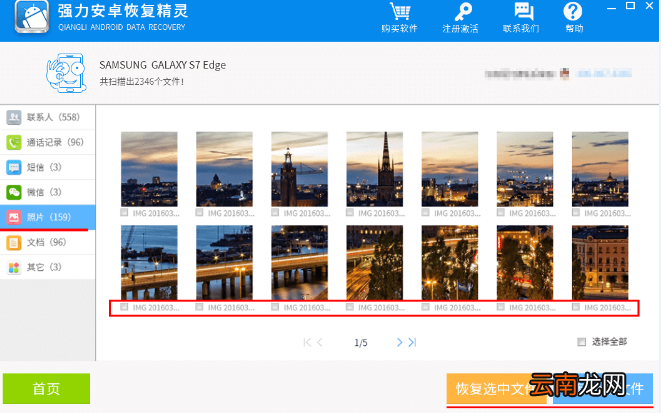This screenshot has width=663, height=413.
Task: Open the illuminated yellow building thumbnail
Action: tap(600, 263)
